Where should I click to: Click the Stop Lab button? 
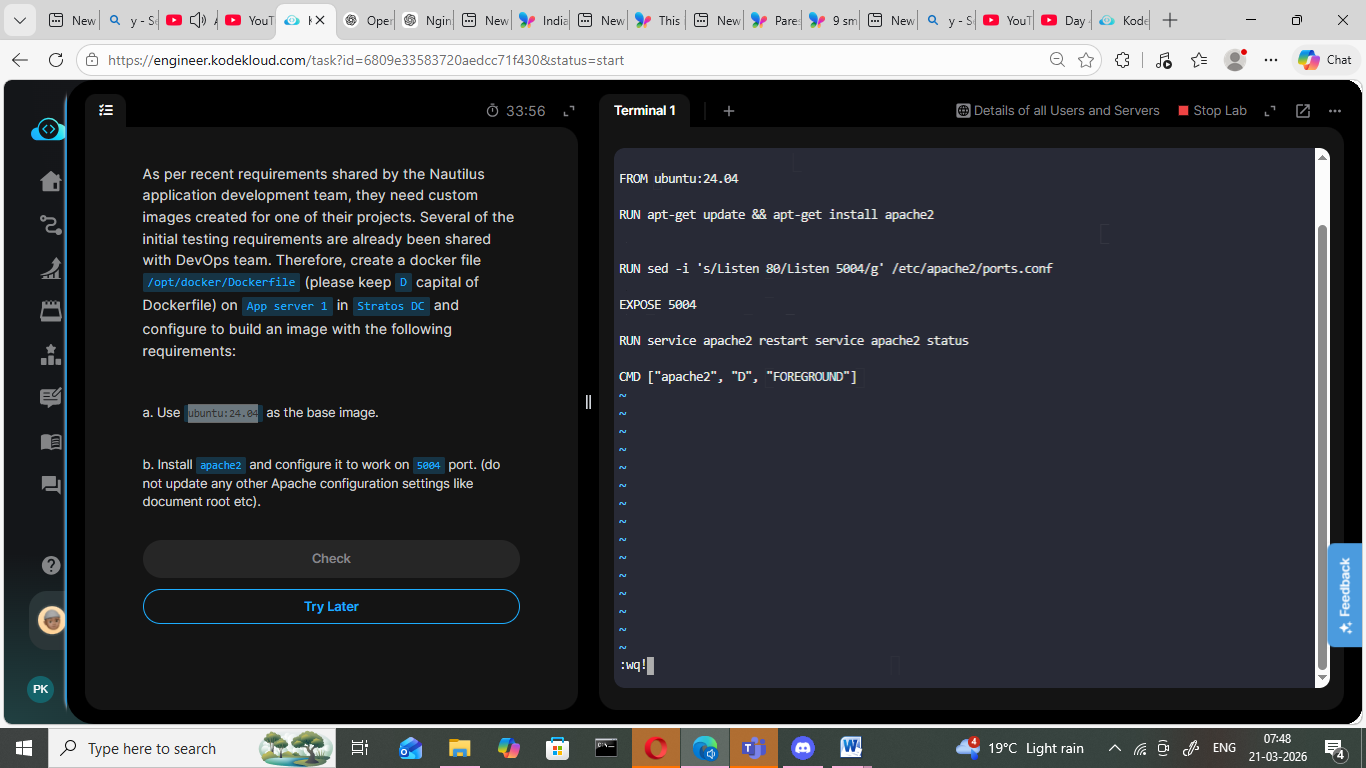point(1213,111)
